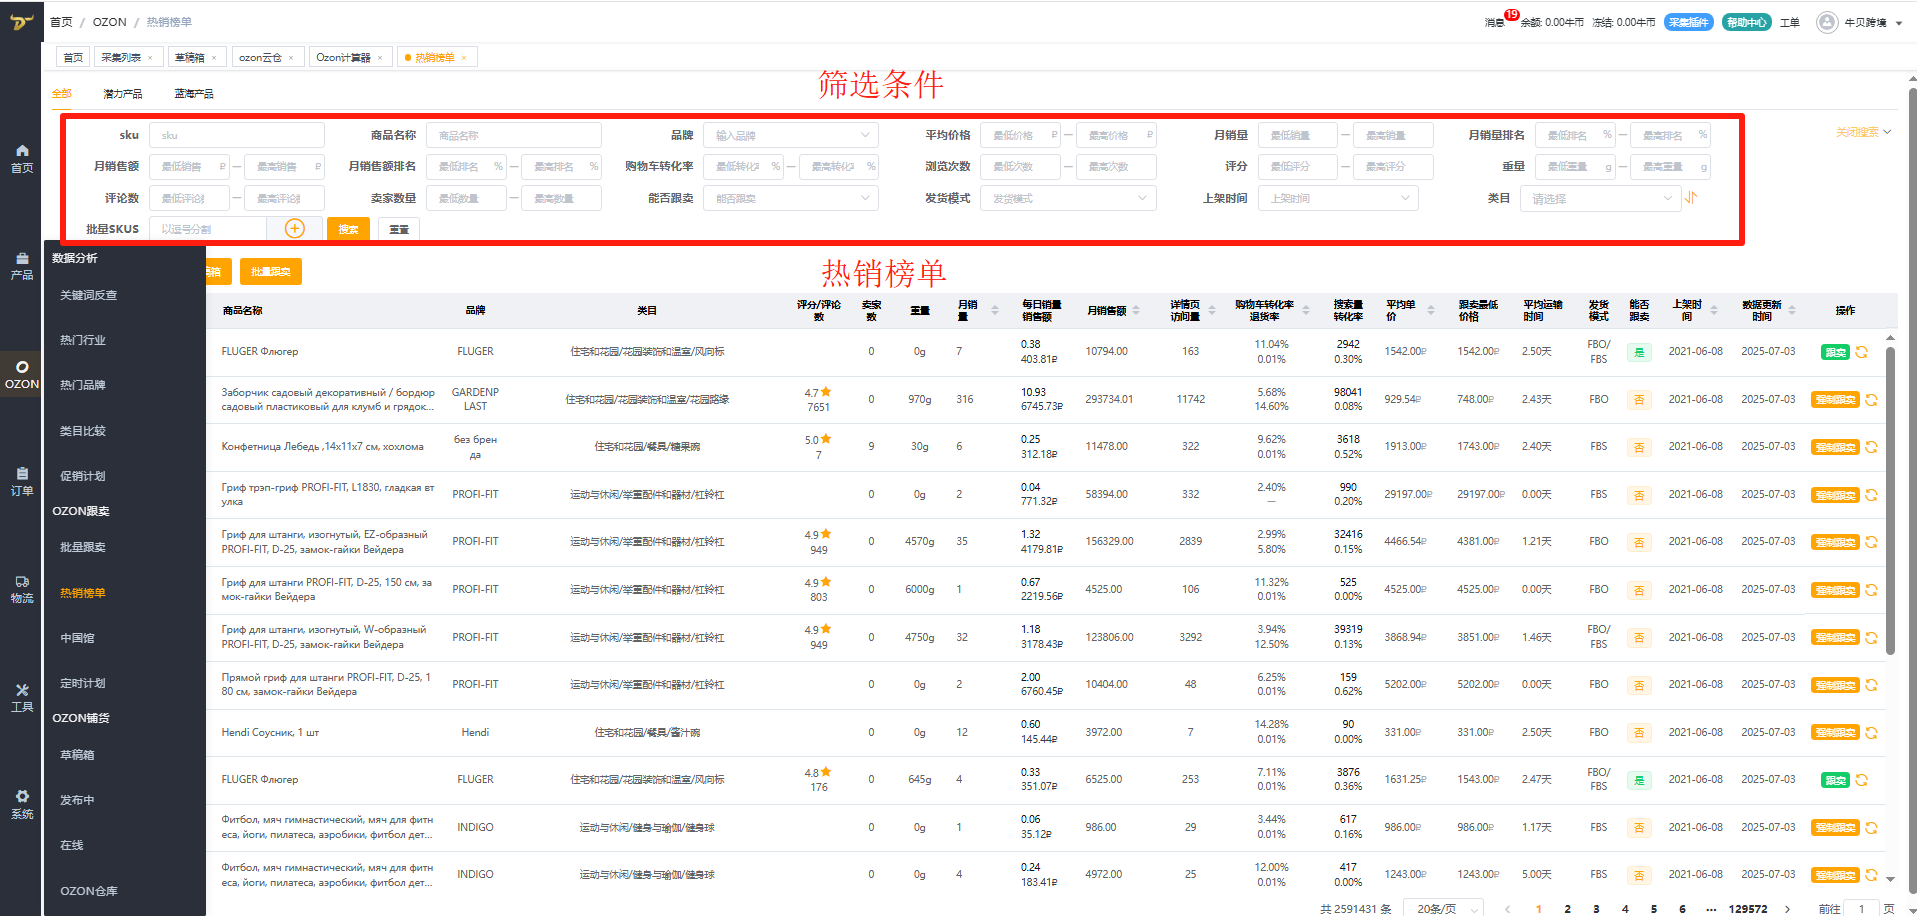Sort table by 详情页访问量 column
This screenshot has width=1917, height=916.
click(x=1211, y=311)
